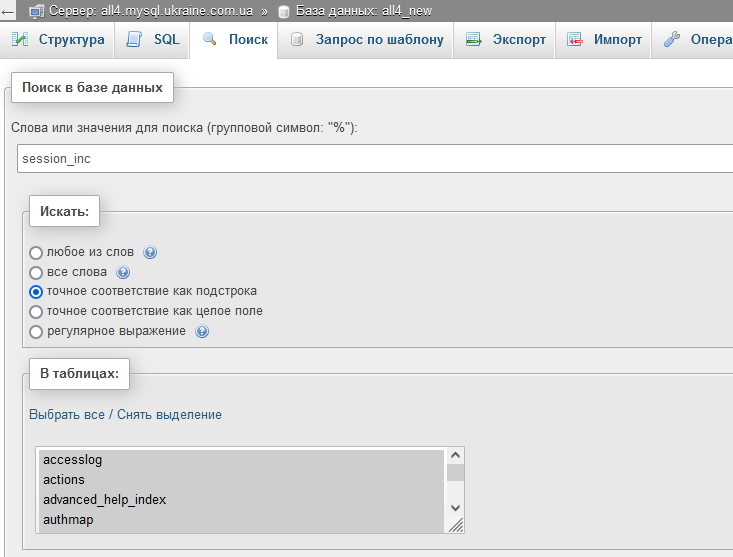Click the Поиск magnifier icon
The image size is (733, 557).
coord(209,39)
